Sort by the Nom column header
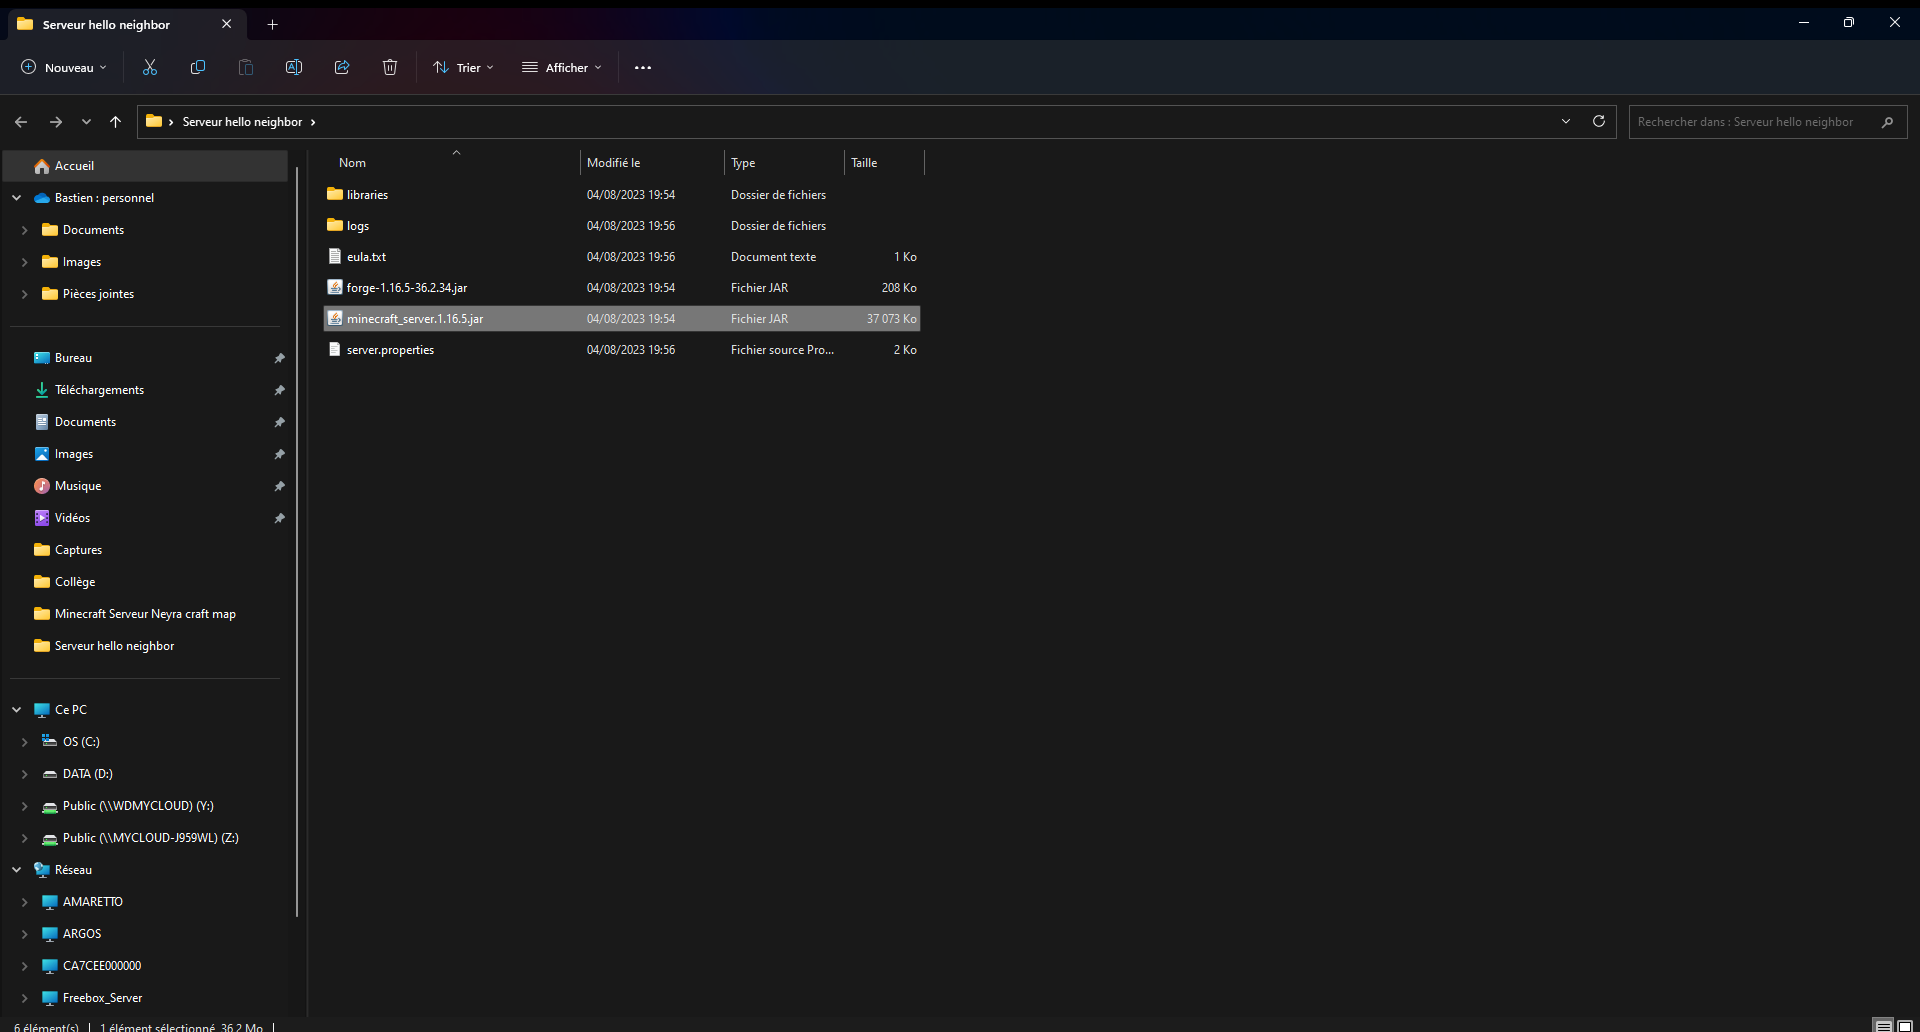This screenshot has height=1032, width=1920. point(453,162)
